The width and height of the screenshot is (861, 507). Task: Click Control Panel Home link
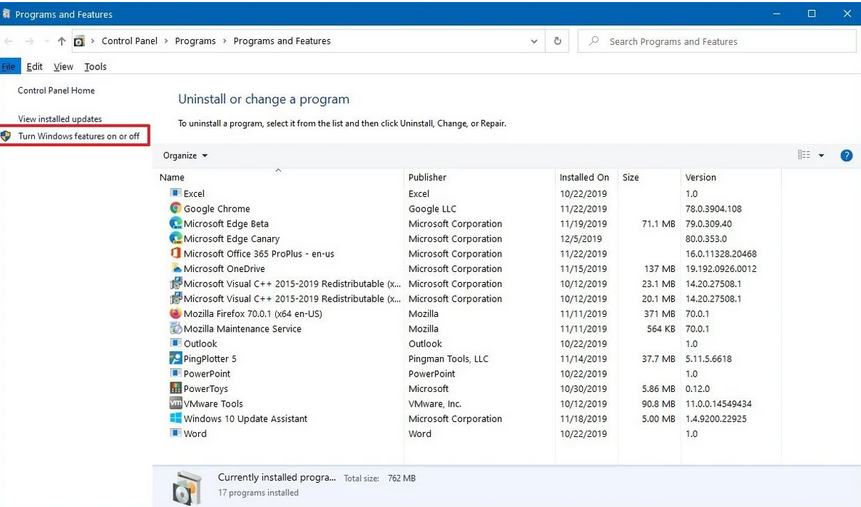56,90
